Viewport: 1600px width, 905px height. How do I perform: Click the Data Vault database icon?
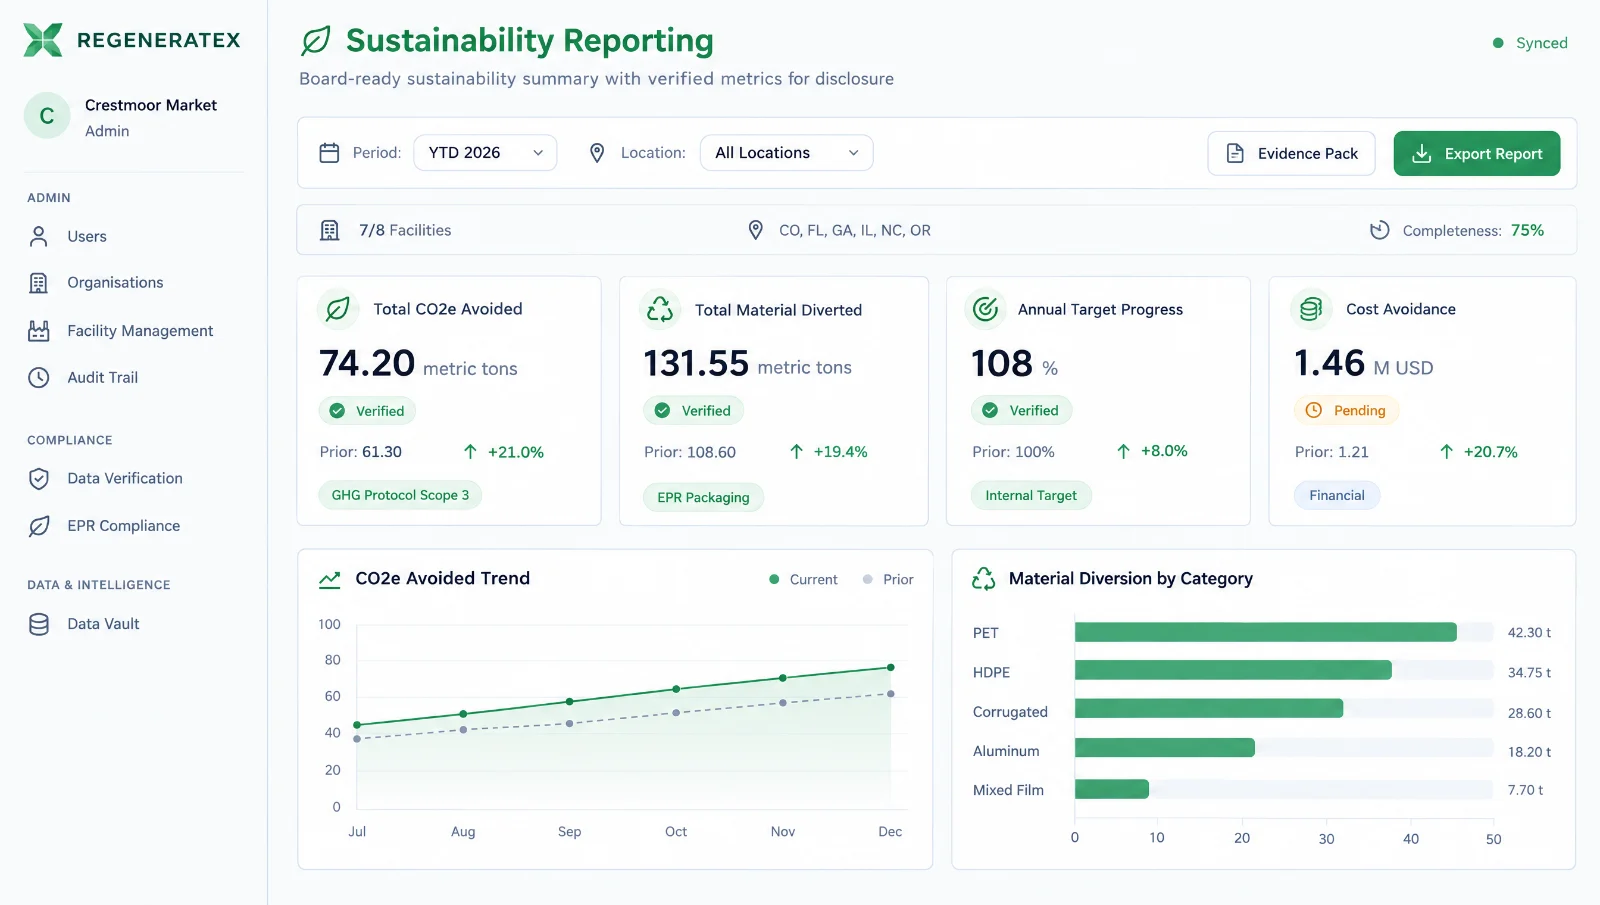point(39,624)
